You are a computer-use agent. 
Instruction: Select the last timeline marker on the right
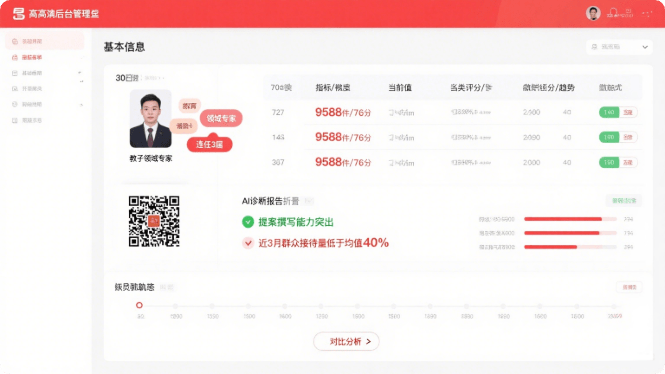pyautogui.click(x=614, y=306)
